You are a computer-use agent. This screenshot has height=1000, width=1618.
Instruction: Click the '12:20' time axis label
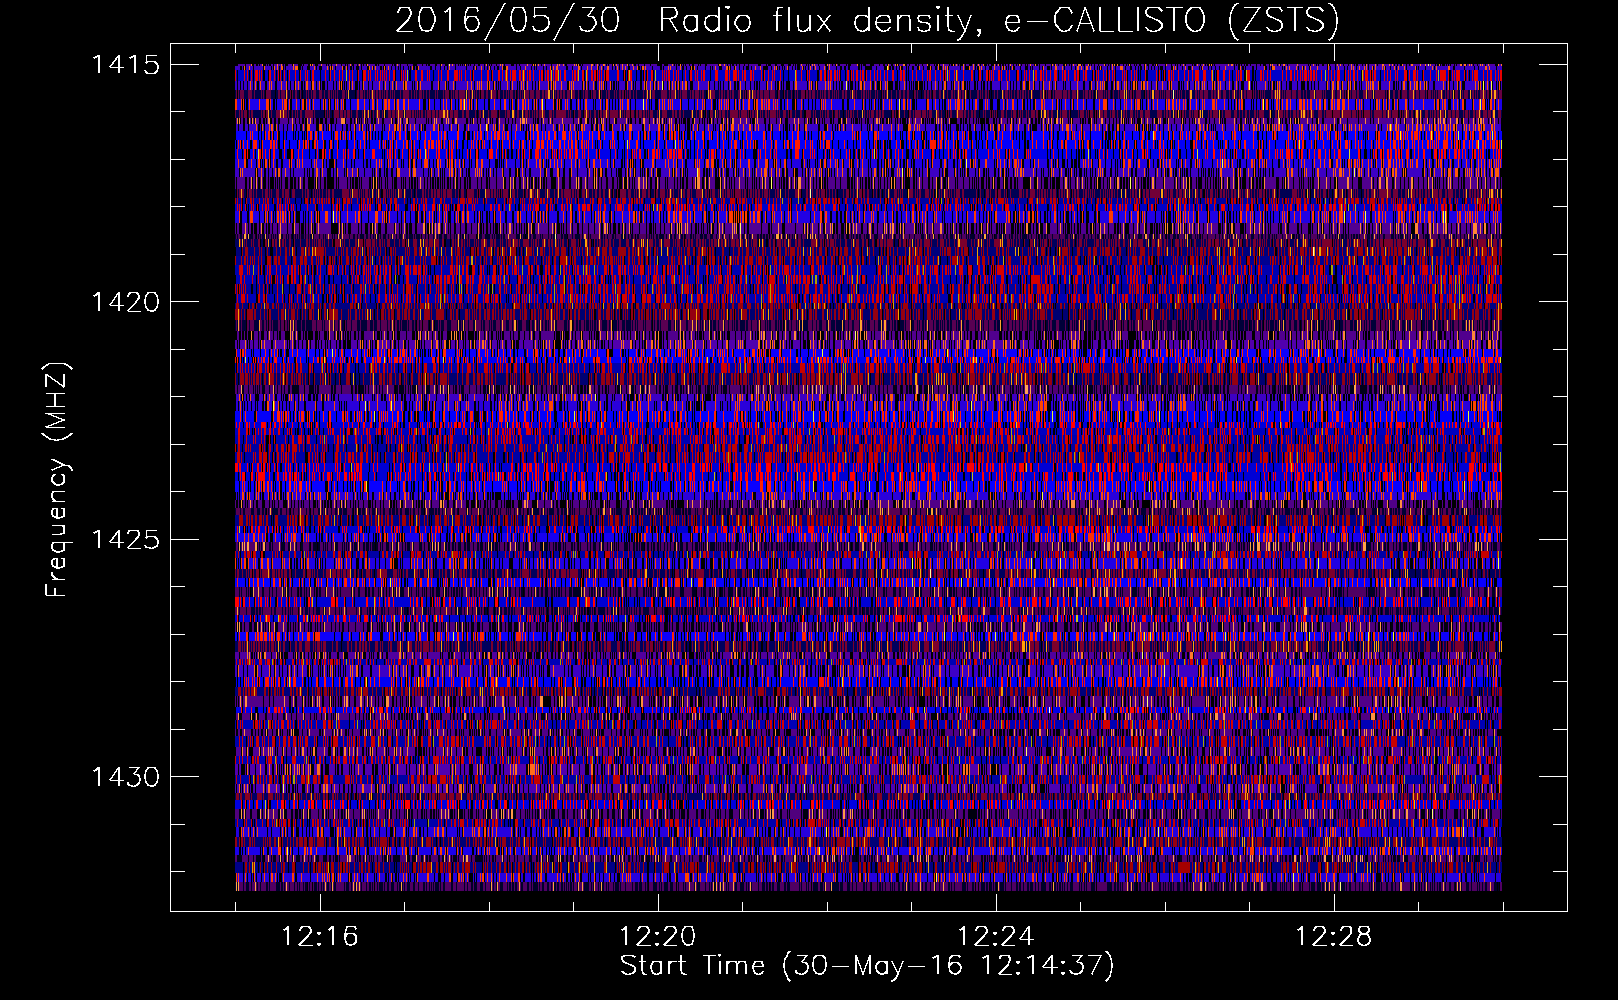(x=658, y=937)
